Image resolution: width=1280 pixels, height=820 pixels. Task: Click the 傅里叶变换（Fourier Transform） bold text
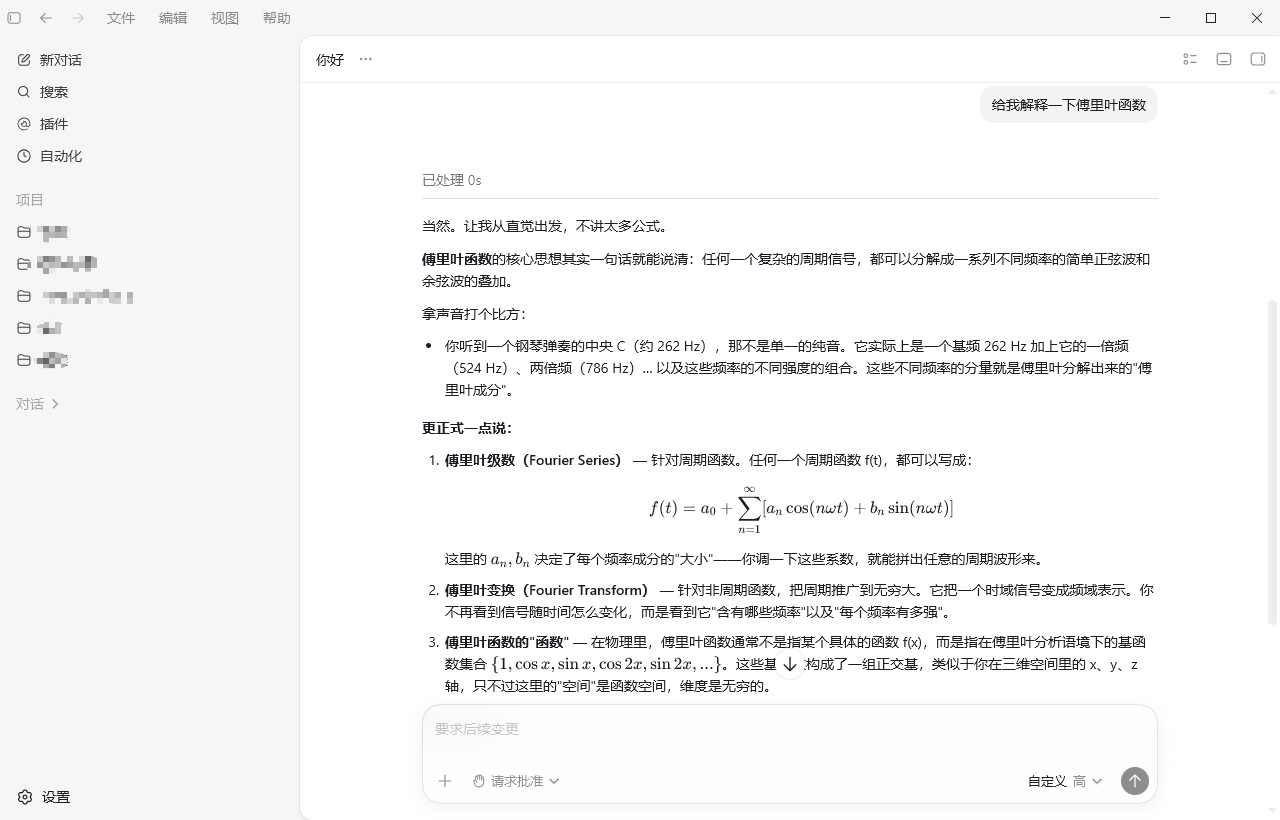point(546,590)
